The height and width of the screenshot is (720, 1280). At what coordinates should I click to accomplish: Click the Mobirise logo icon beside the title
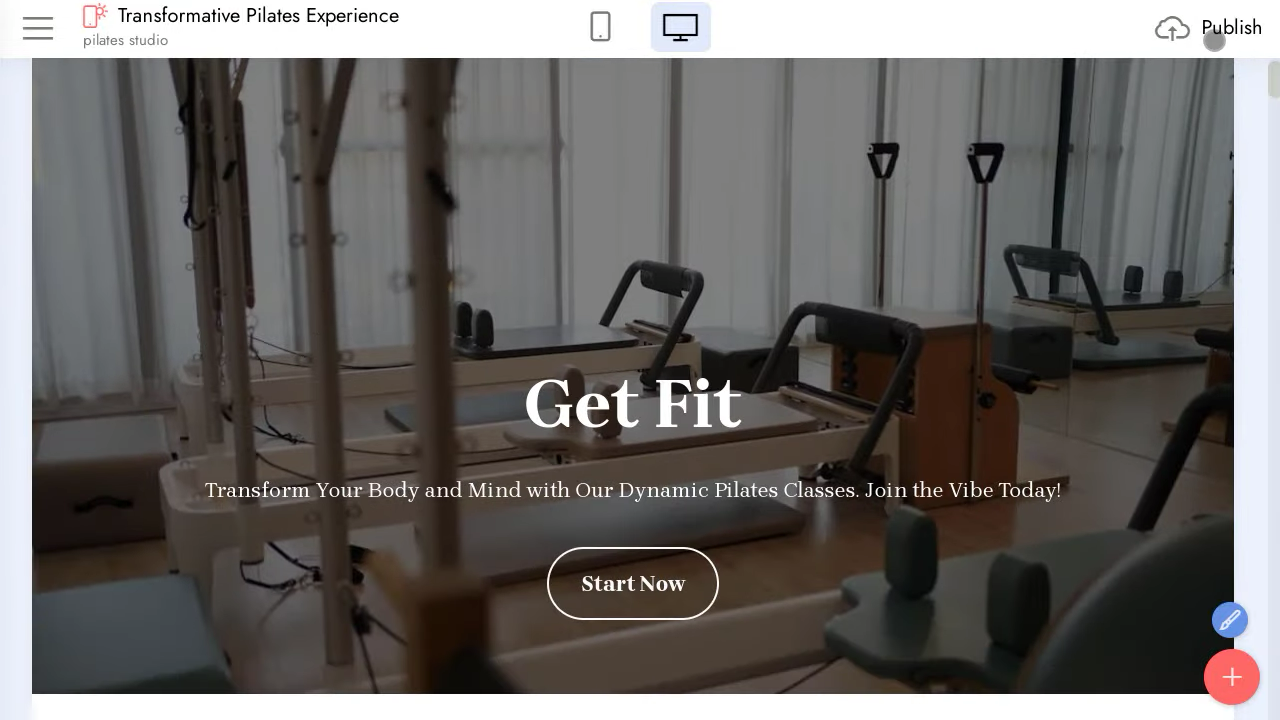click(x=95, y=15)
